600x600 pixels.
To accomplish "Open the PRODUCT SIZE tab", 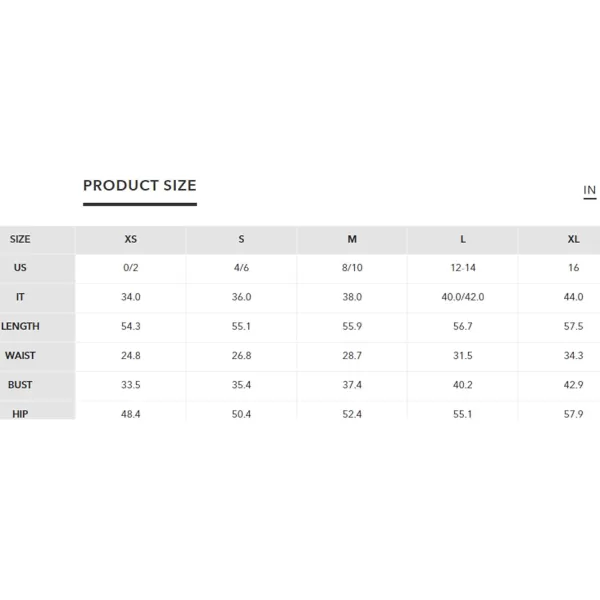I will point(140,186).
